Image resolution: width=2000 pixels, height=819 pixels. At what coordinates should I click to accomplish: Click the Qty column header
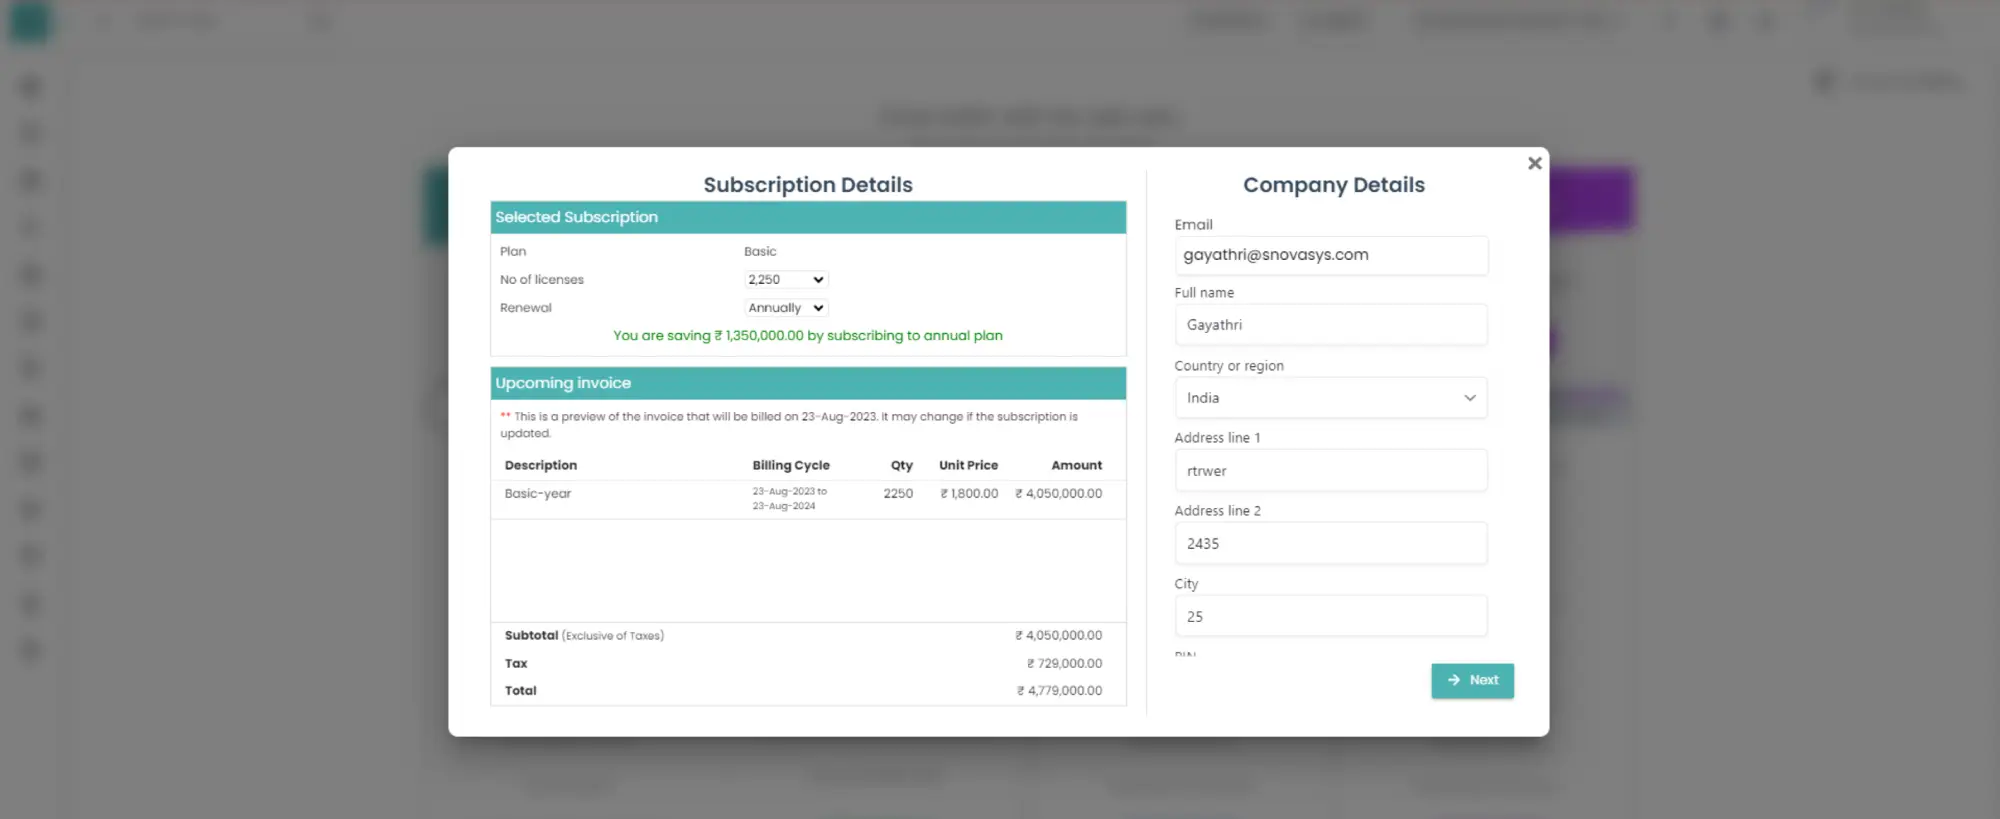pyautogui.click(x=901, y=466)
